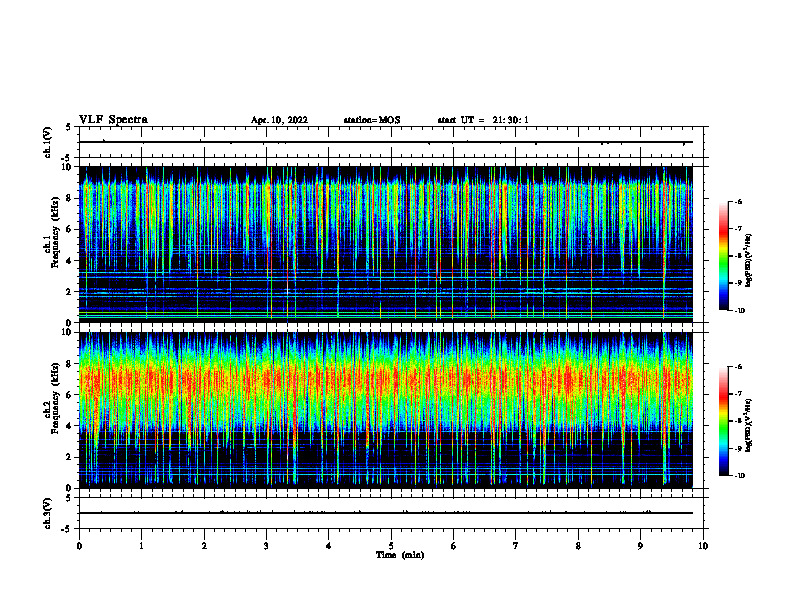Click the time axis tick label "0"

[x=79, y=546]
